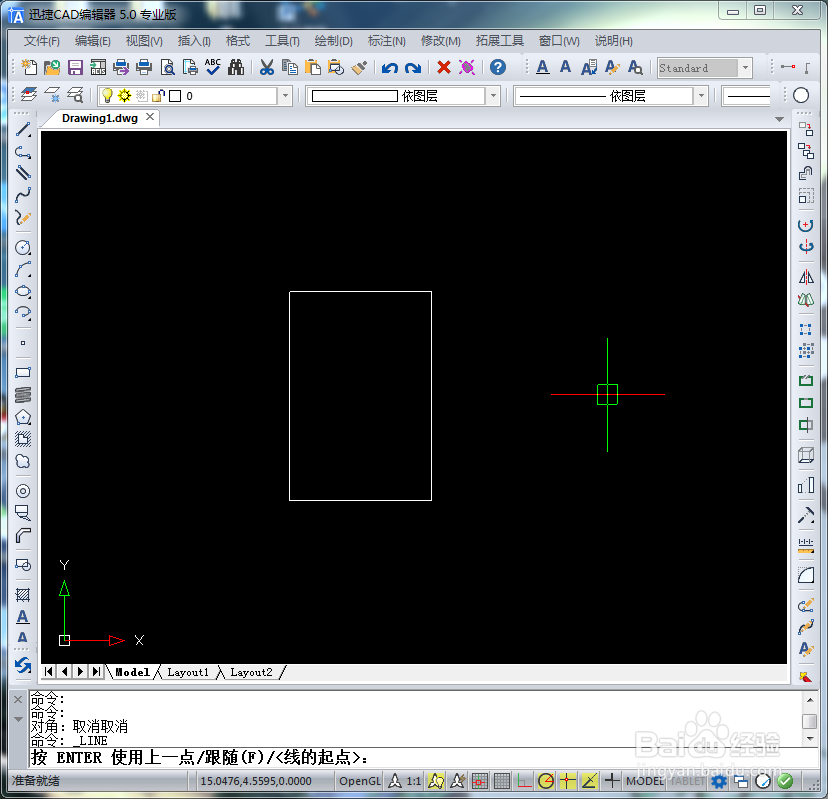Open the 绘制(D) menu
This screenshot has width=828, height=799.
(333, 41)
